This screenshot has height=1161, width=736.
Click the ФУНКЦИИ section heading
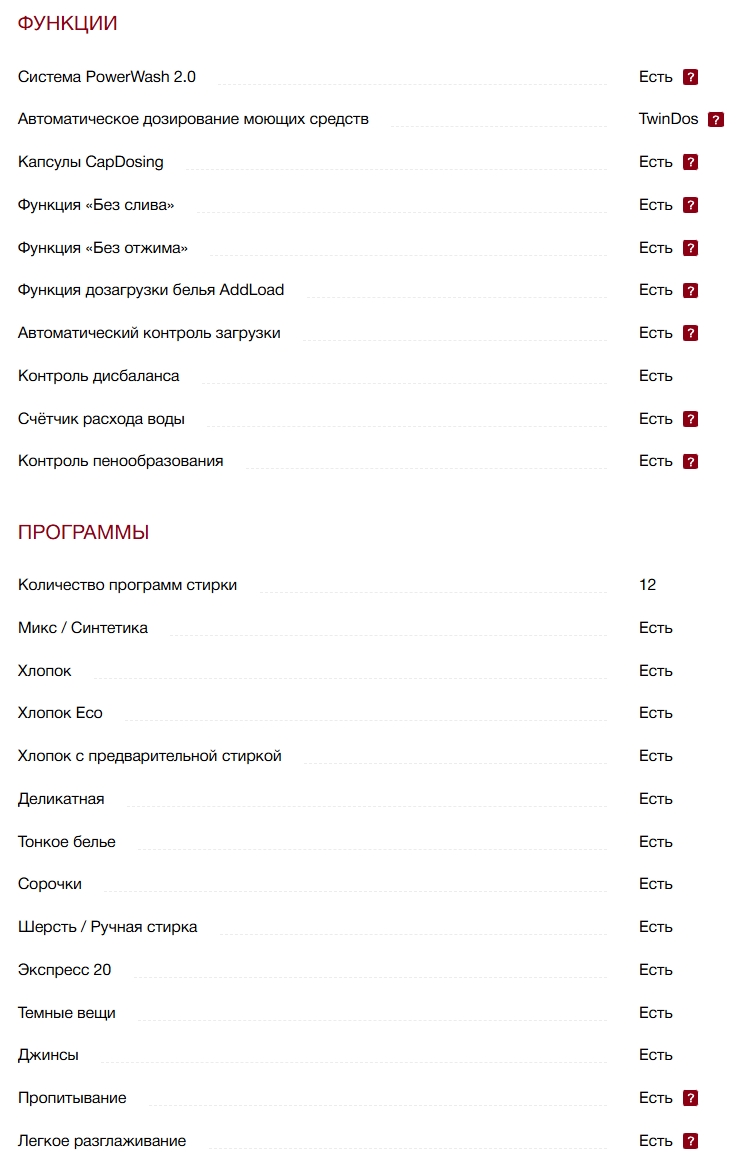(x=67, y=23)
